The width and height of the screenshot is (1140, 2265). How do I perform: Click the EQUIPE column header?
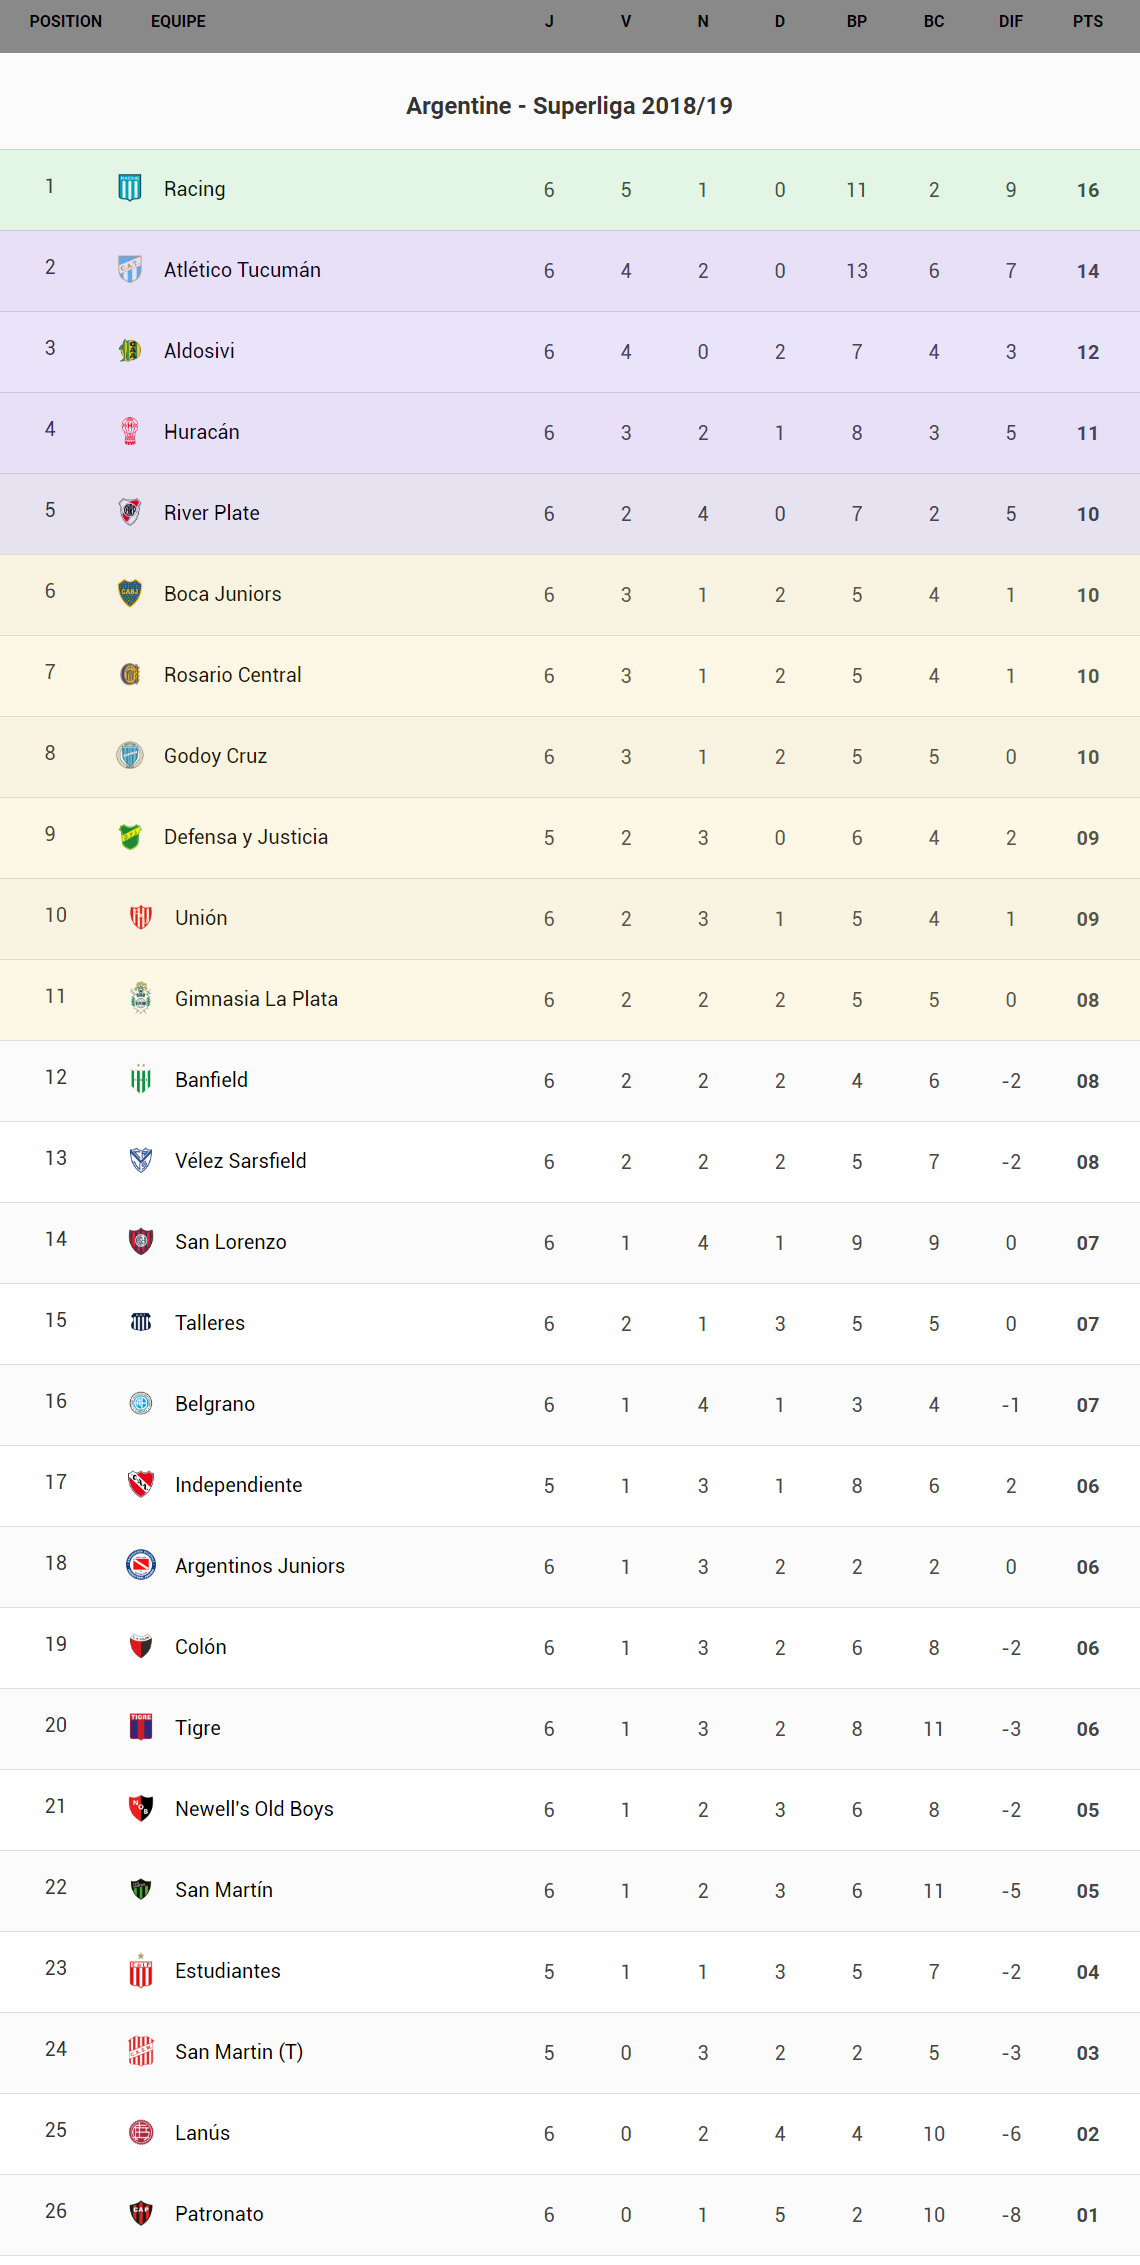click(178, 22)
